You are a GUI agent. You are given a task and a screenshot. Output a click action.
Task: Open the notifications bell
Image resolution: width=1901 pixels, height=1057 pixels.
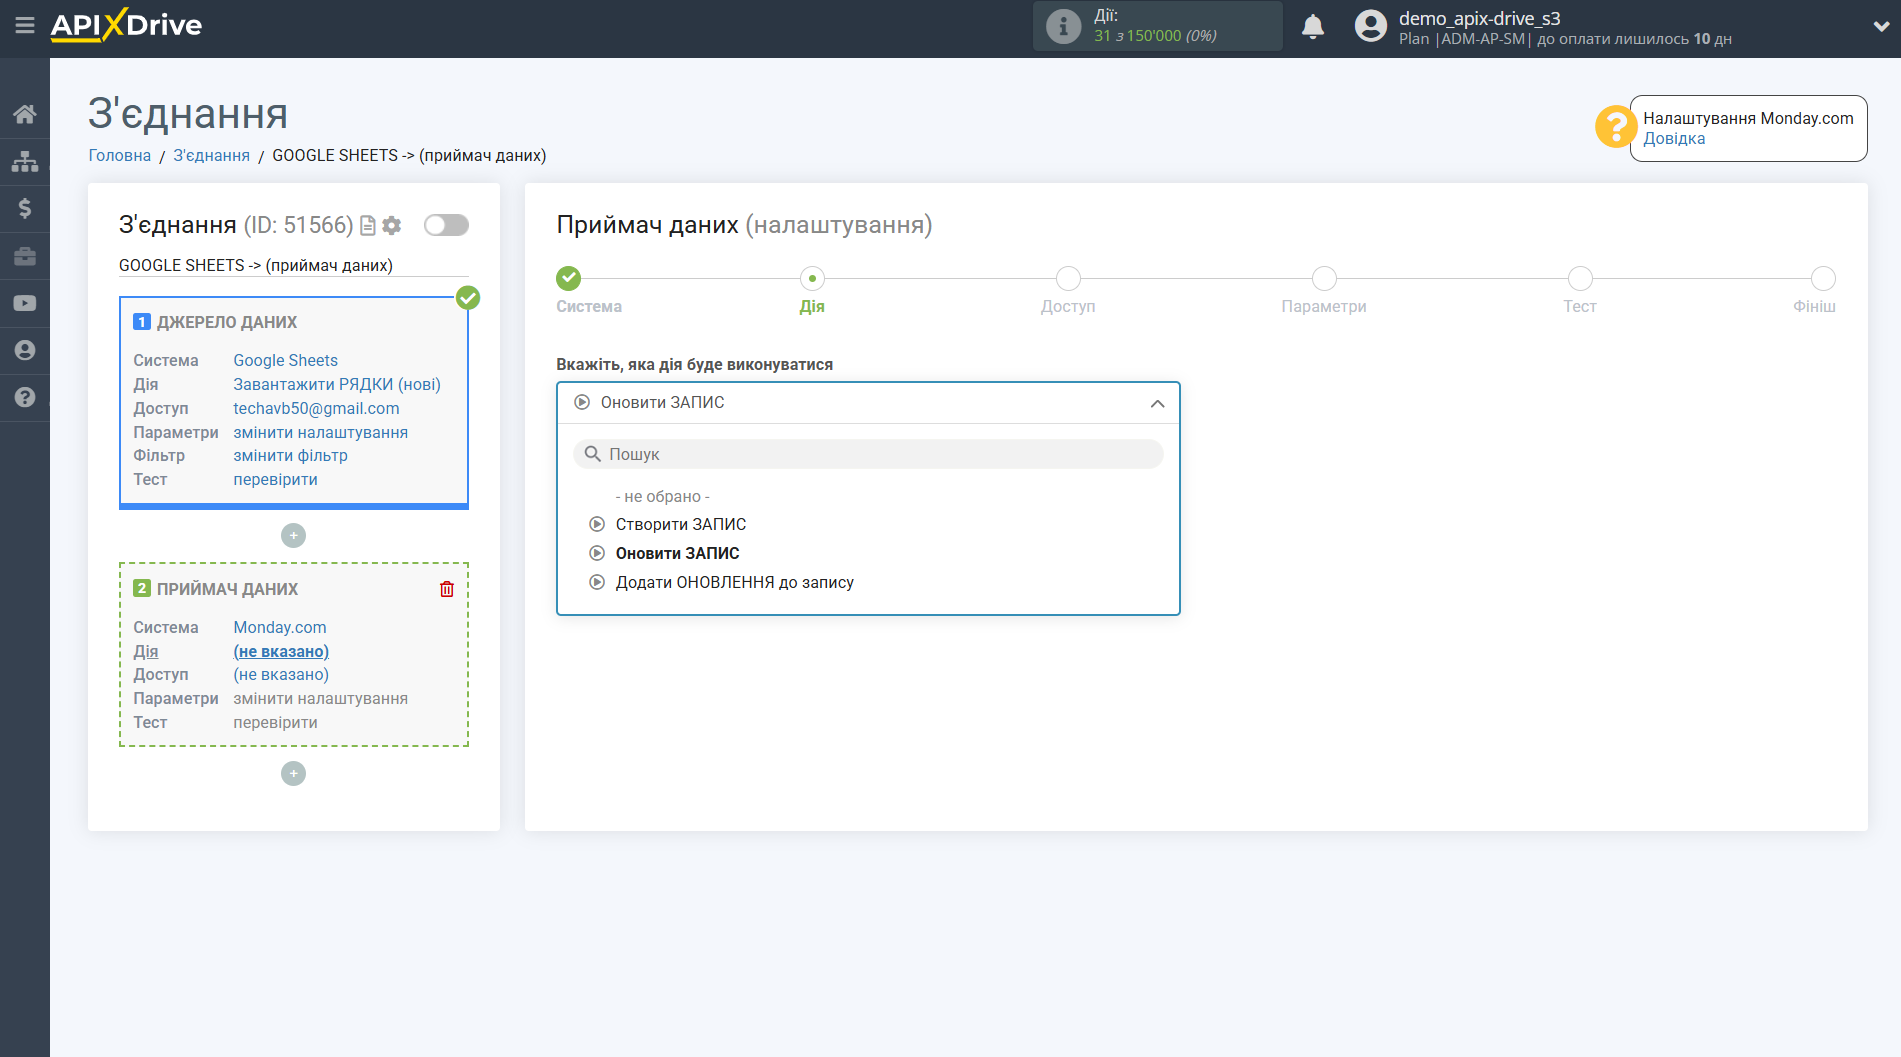(1313, 26)
